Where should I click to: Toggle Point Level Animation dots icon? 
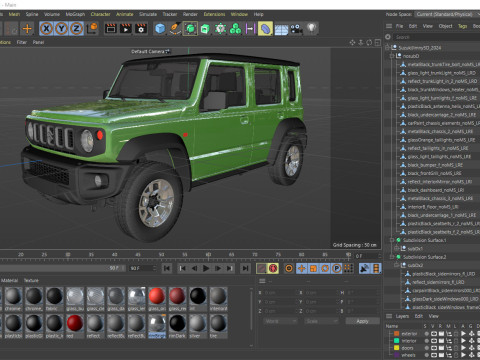pyautogui.click(x=348, y=268)
